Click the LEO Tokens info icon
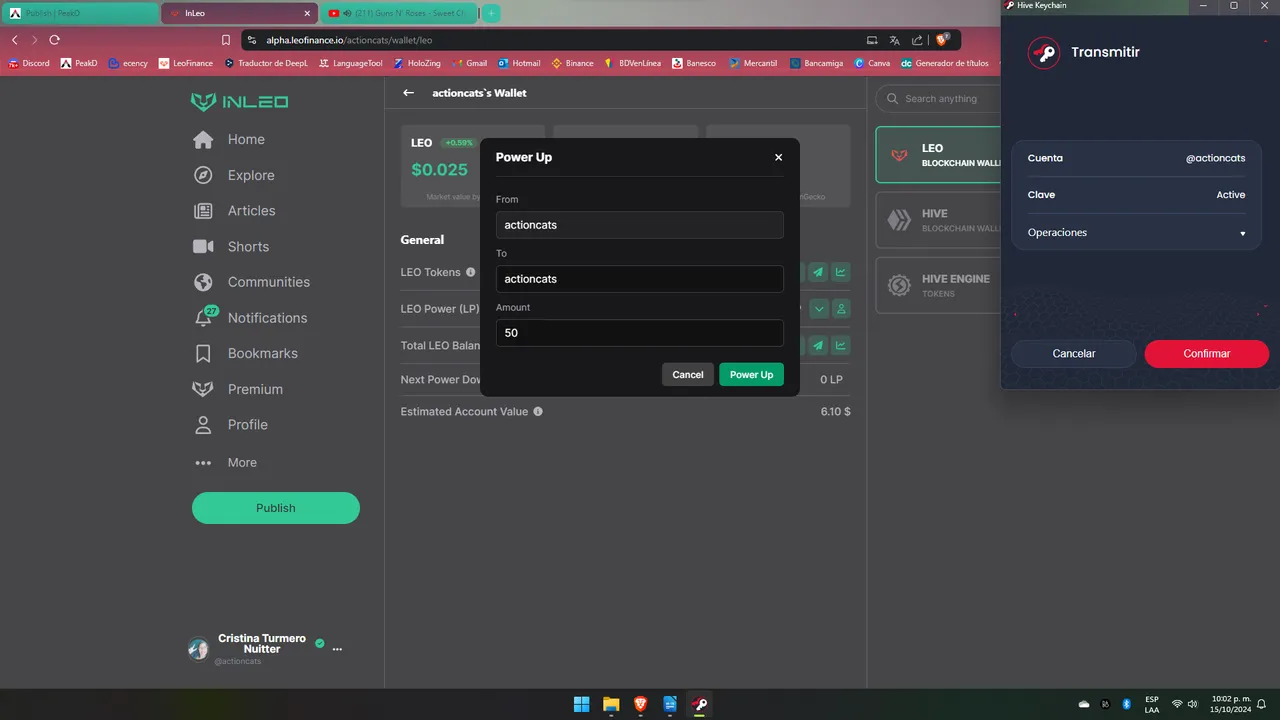Viewport: 1280px width, 720px height. point(471,272)
